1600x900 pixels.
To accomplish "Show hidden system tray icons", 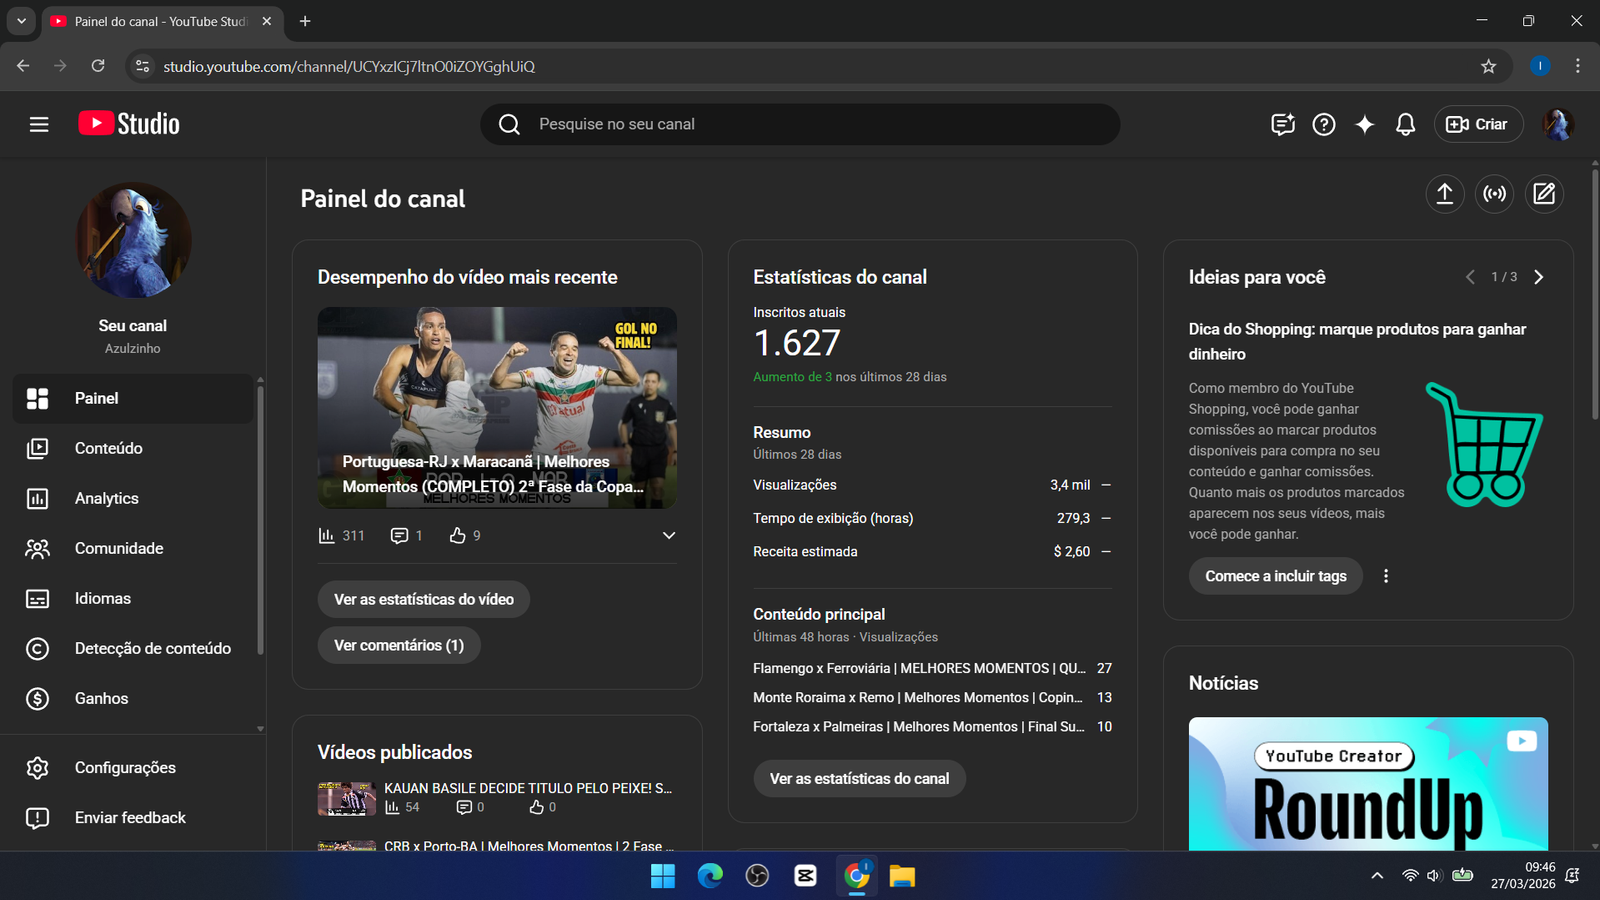I will tap(1377, 876).
